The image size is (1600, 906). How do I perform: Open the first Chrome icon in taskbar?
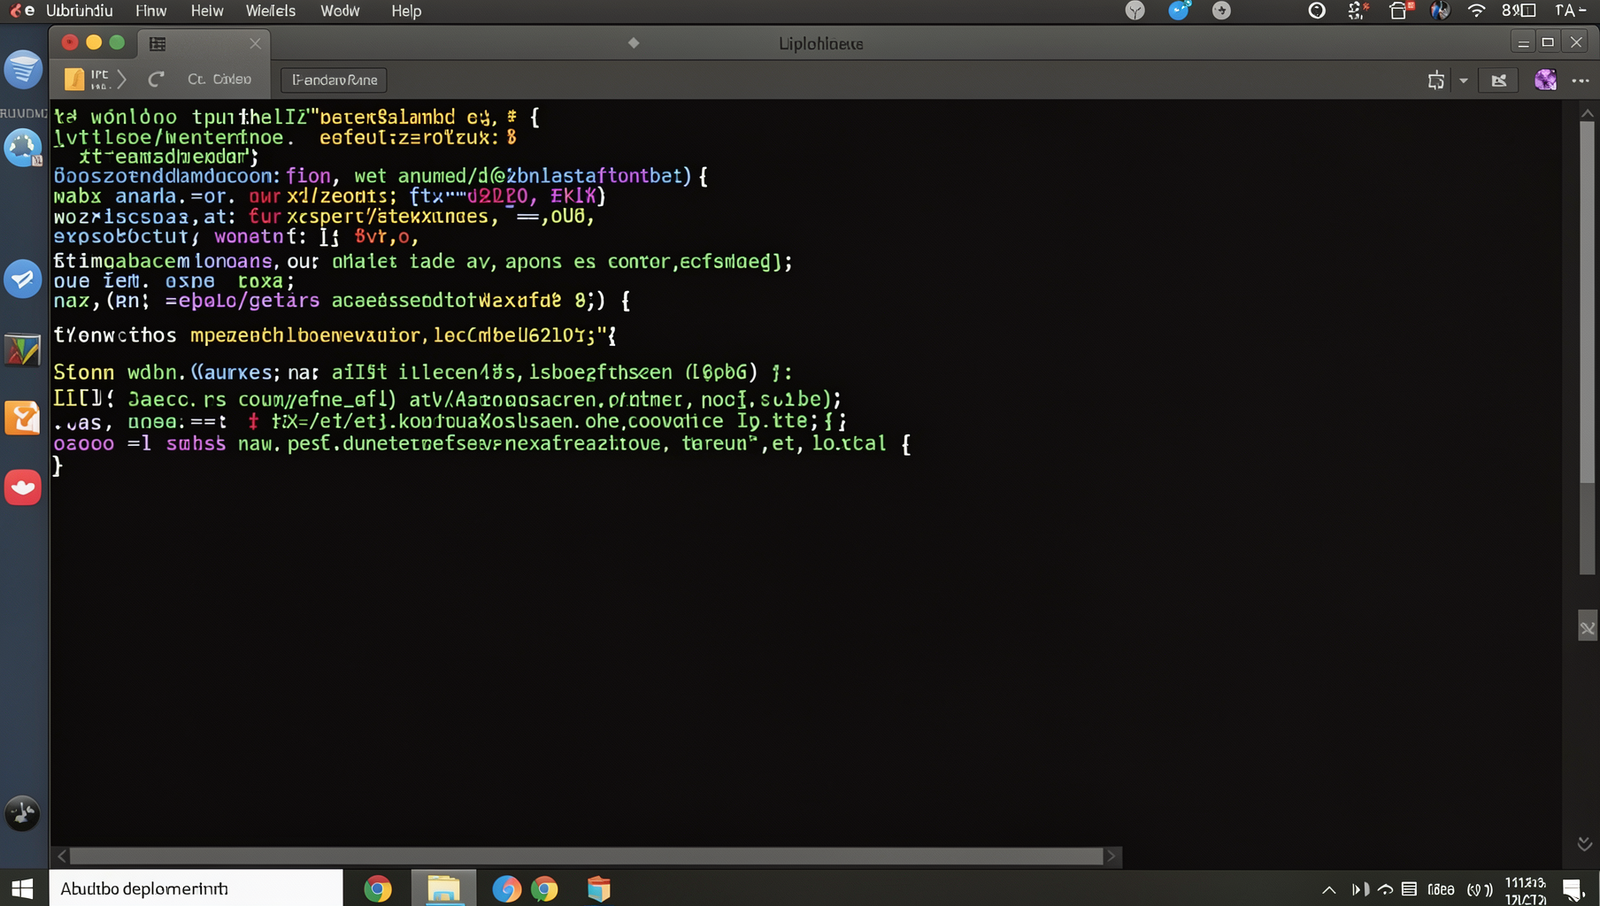click(x=378, y=888)
